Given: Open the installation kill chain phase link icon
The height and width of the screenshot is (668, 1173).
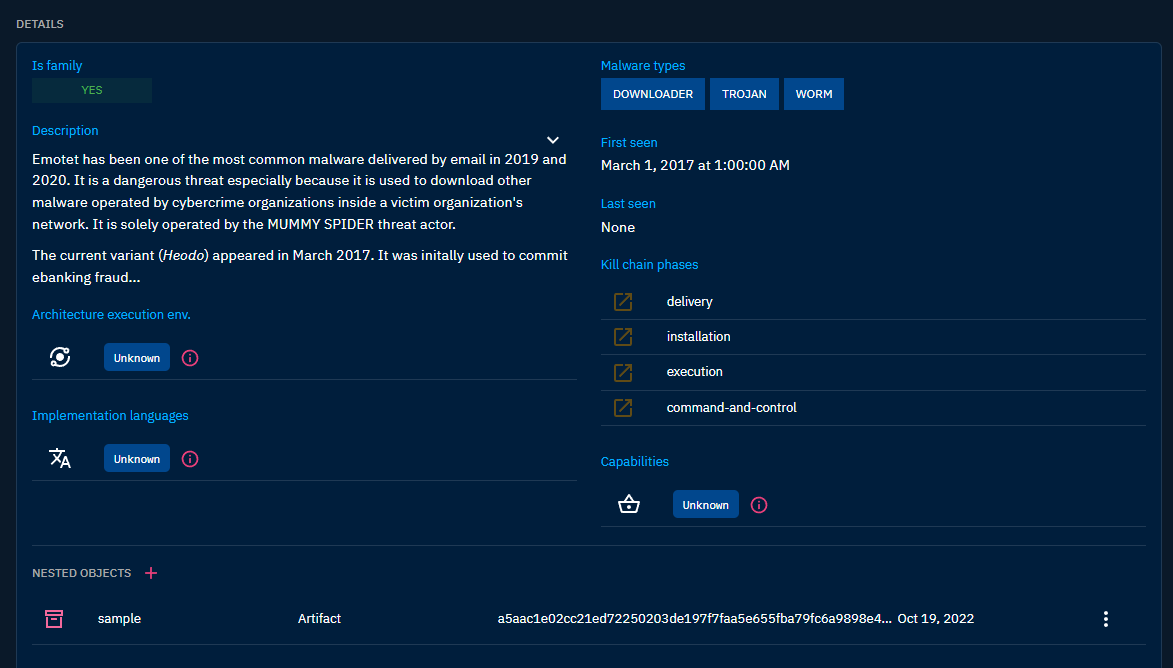Looking at the screenshot, I should 623,337.
